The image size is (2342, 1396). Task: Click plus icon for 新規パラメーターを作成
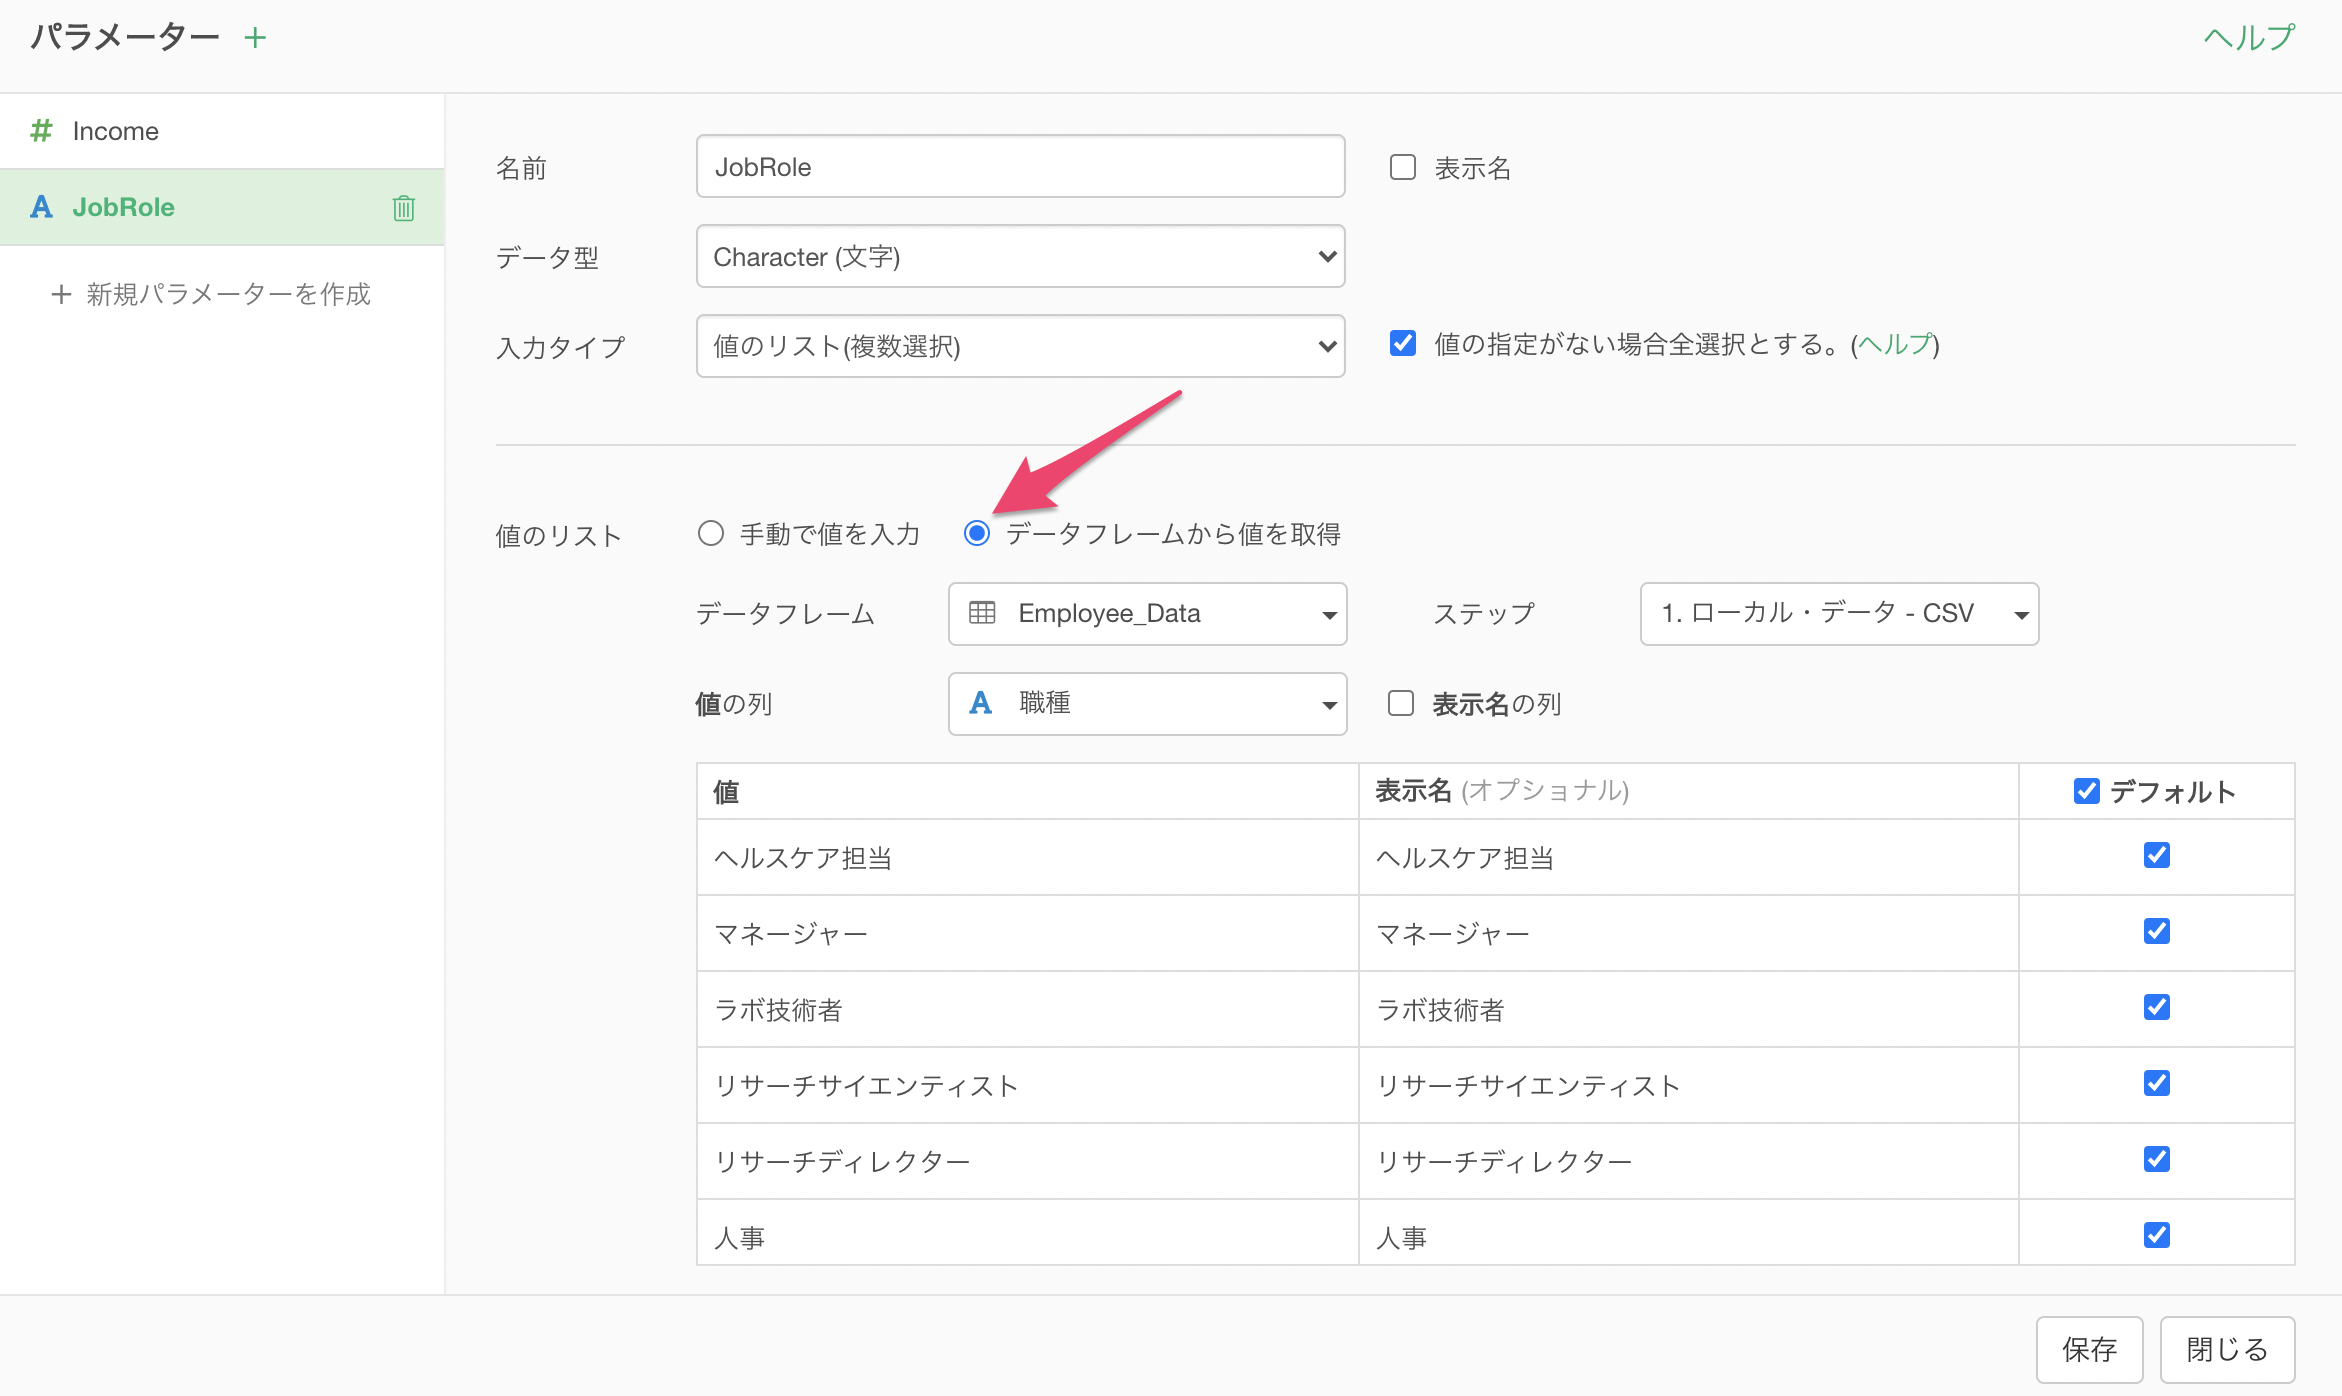point(61,294)
